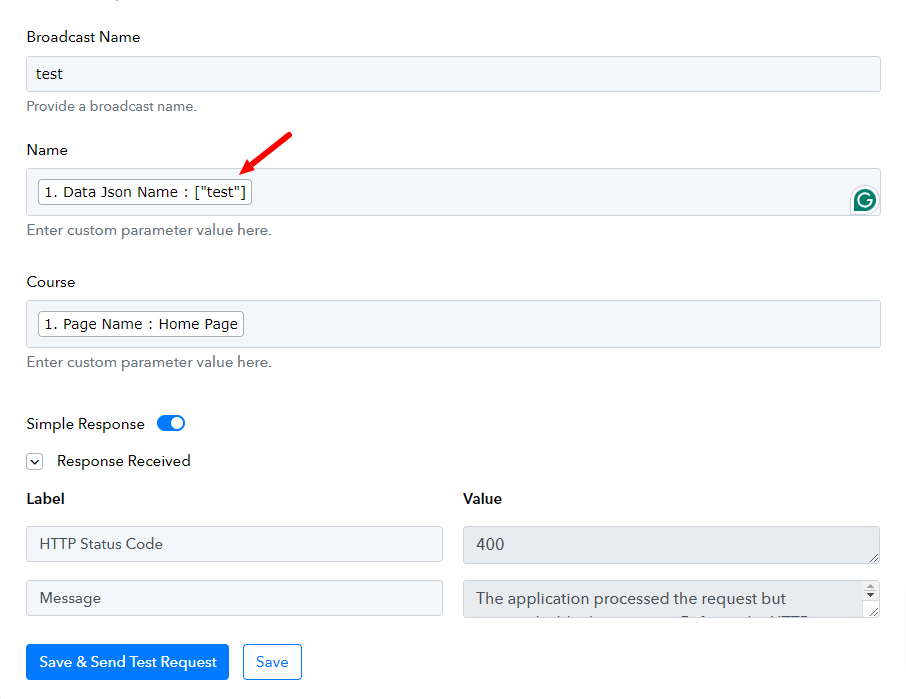Collapse the Response Received section
Screen dimensions: 906x699
coord(35,462)
